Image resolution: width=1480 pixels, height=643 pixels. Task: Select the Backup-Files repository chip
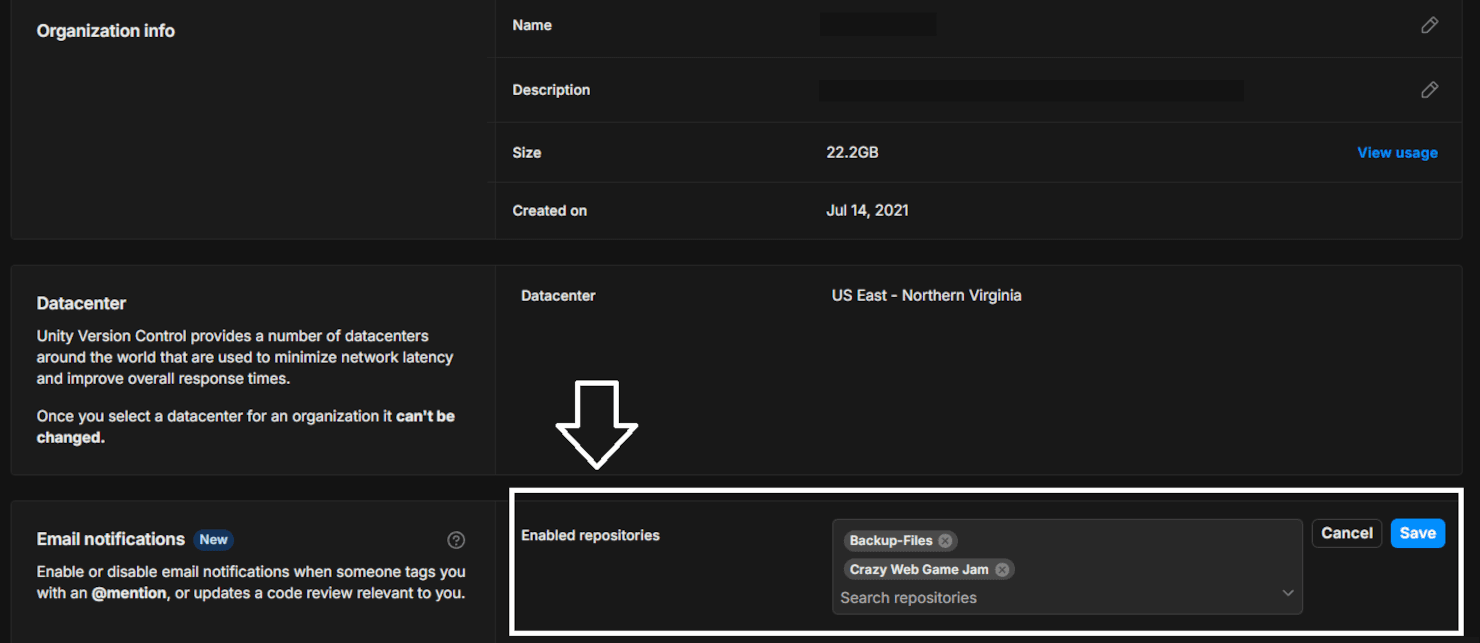[892, 540]
